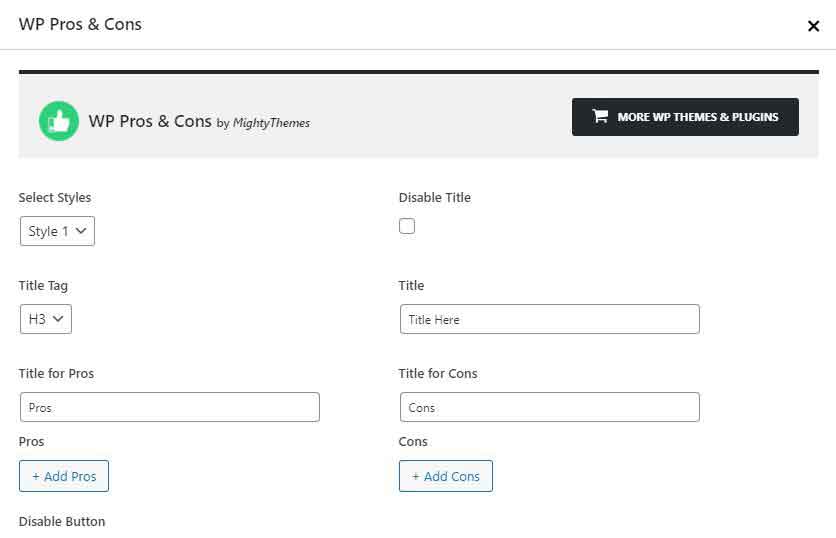Tick the Disable Title checkbox
The height and width of the screenshot is (538, 836).
point(407,226)
